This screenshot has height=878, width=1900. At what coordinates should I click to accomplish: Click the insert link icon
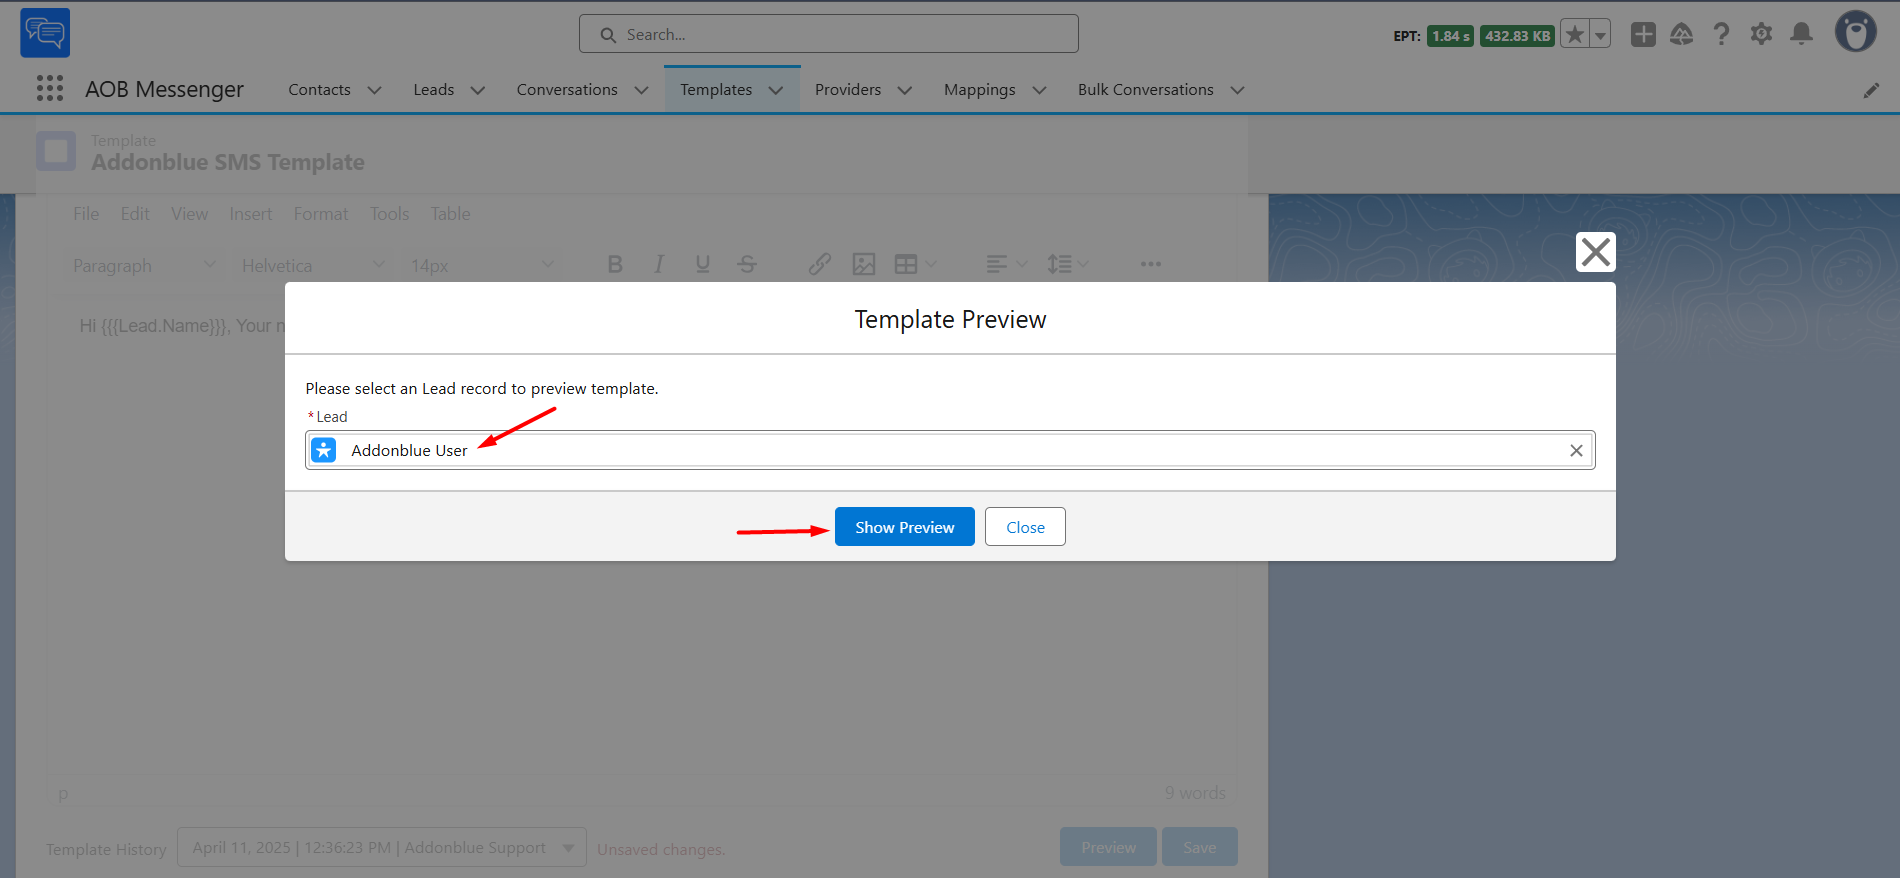tap(820, 264)
